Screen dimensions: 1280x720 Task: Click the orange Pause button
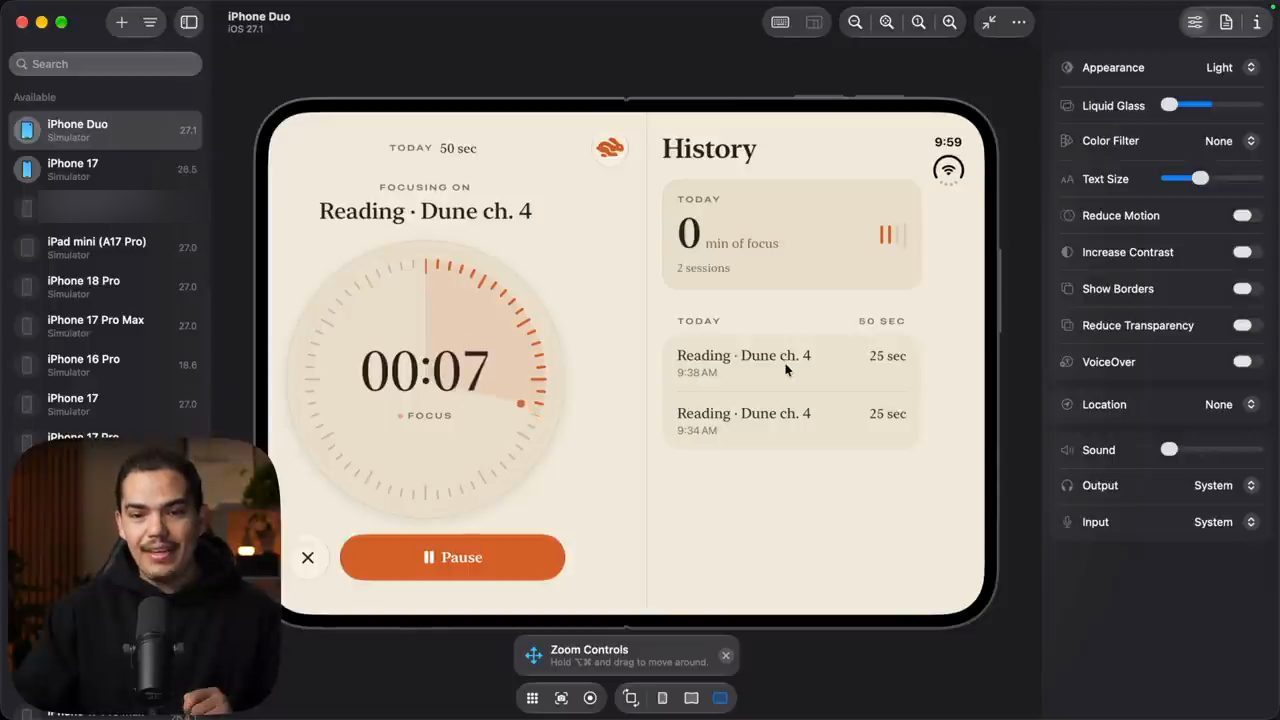(x=452, y=557)
